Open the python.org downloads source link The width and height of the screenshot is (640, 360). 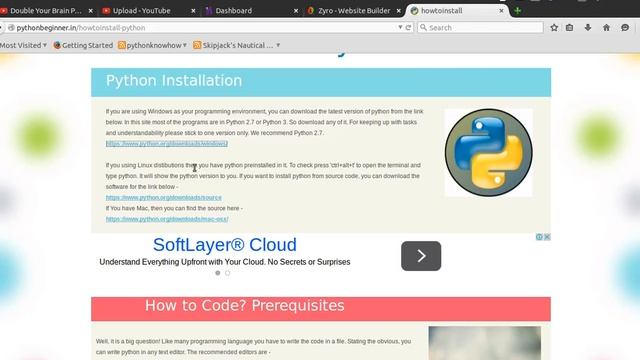[x=164, y=198]
